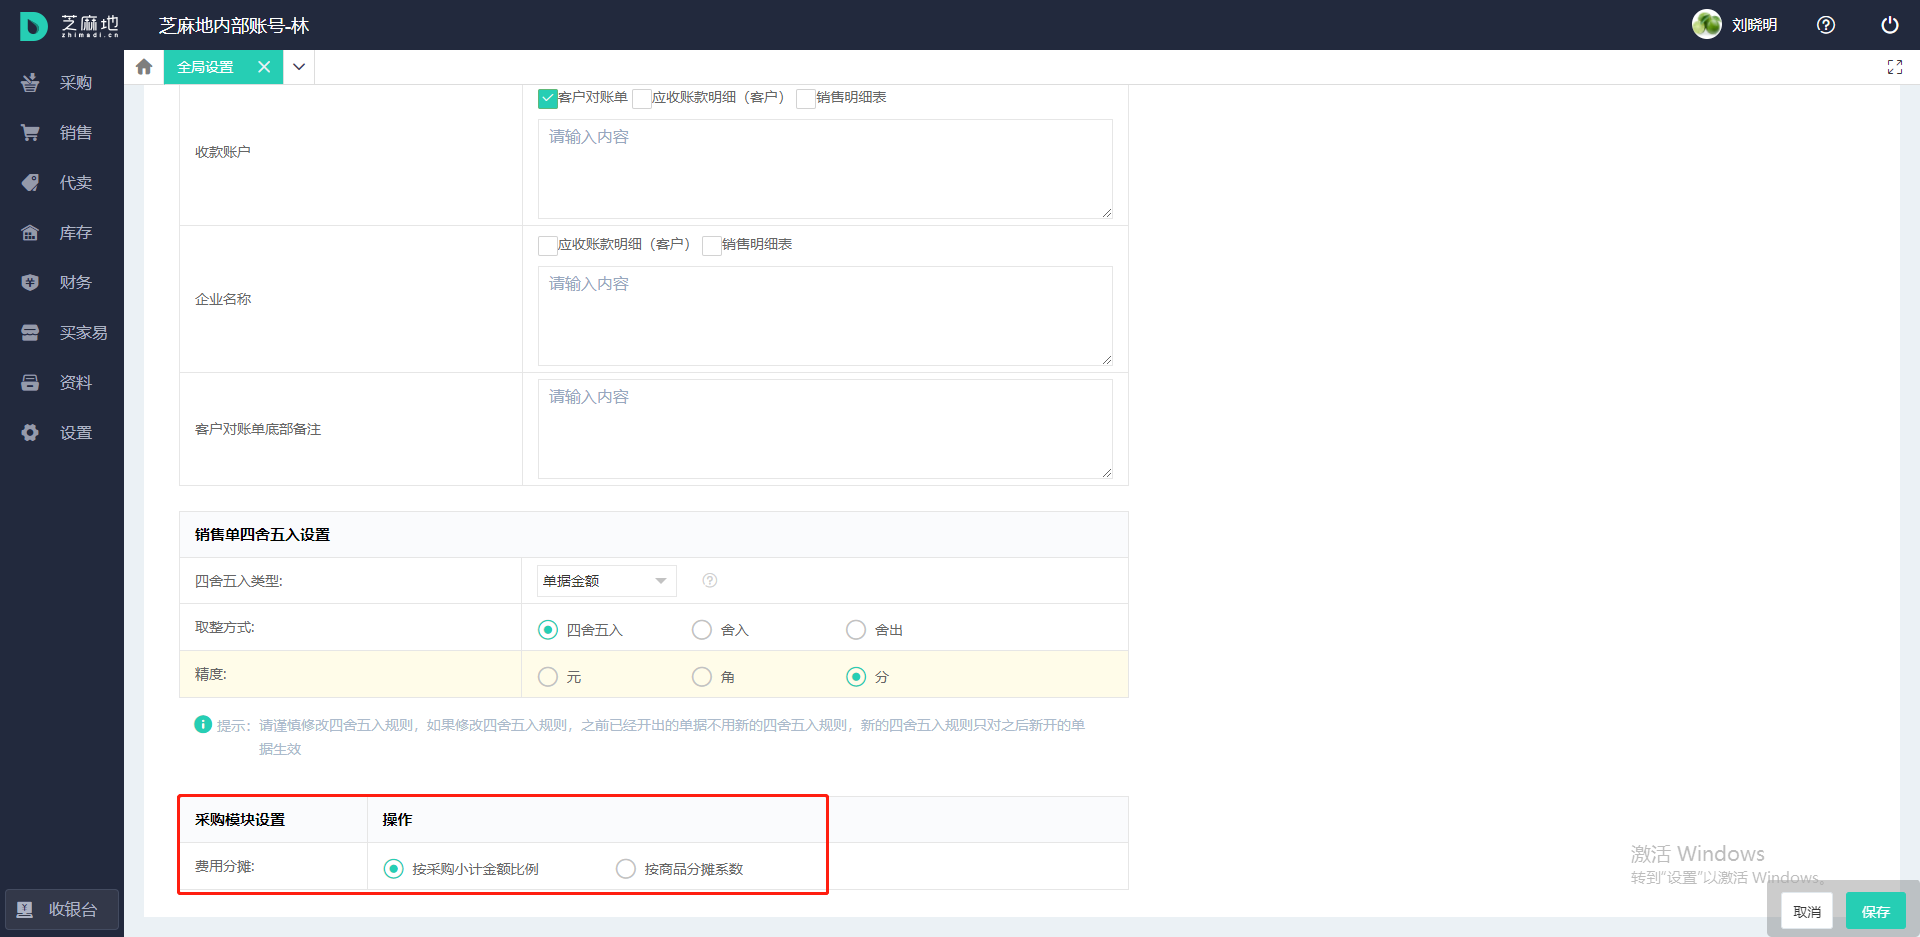This screenshot has height=937, width=1920.
Task: Click the 费用分摊: label
Action: (x=225, y=866)
